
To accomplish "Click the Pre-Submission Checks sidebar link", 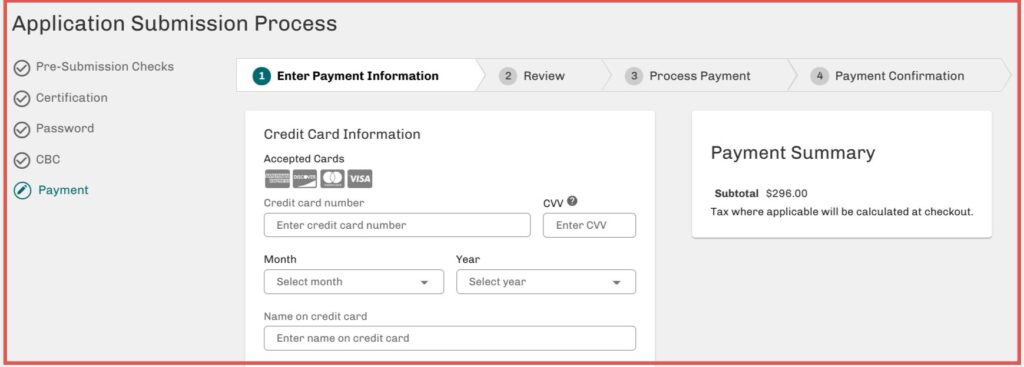I will coord(104,67).
